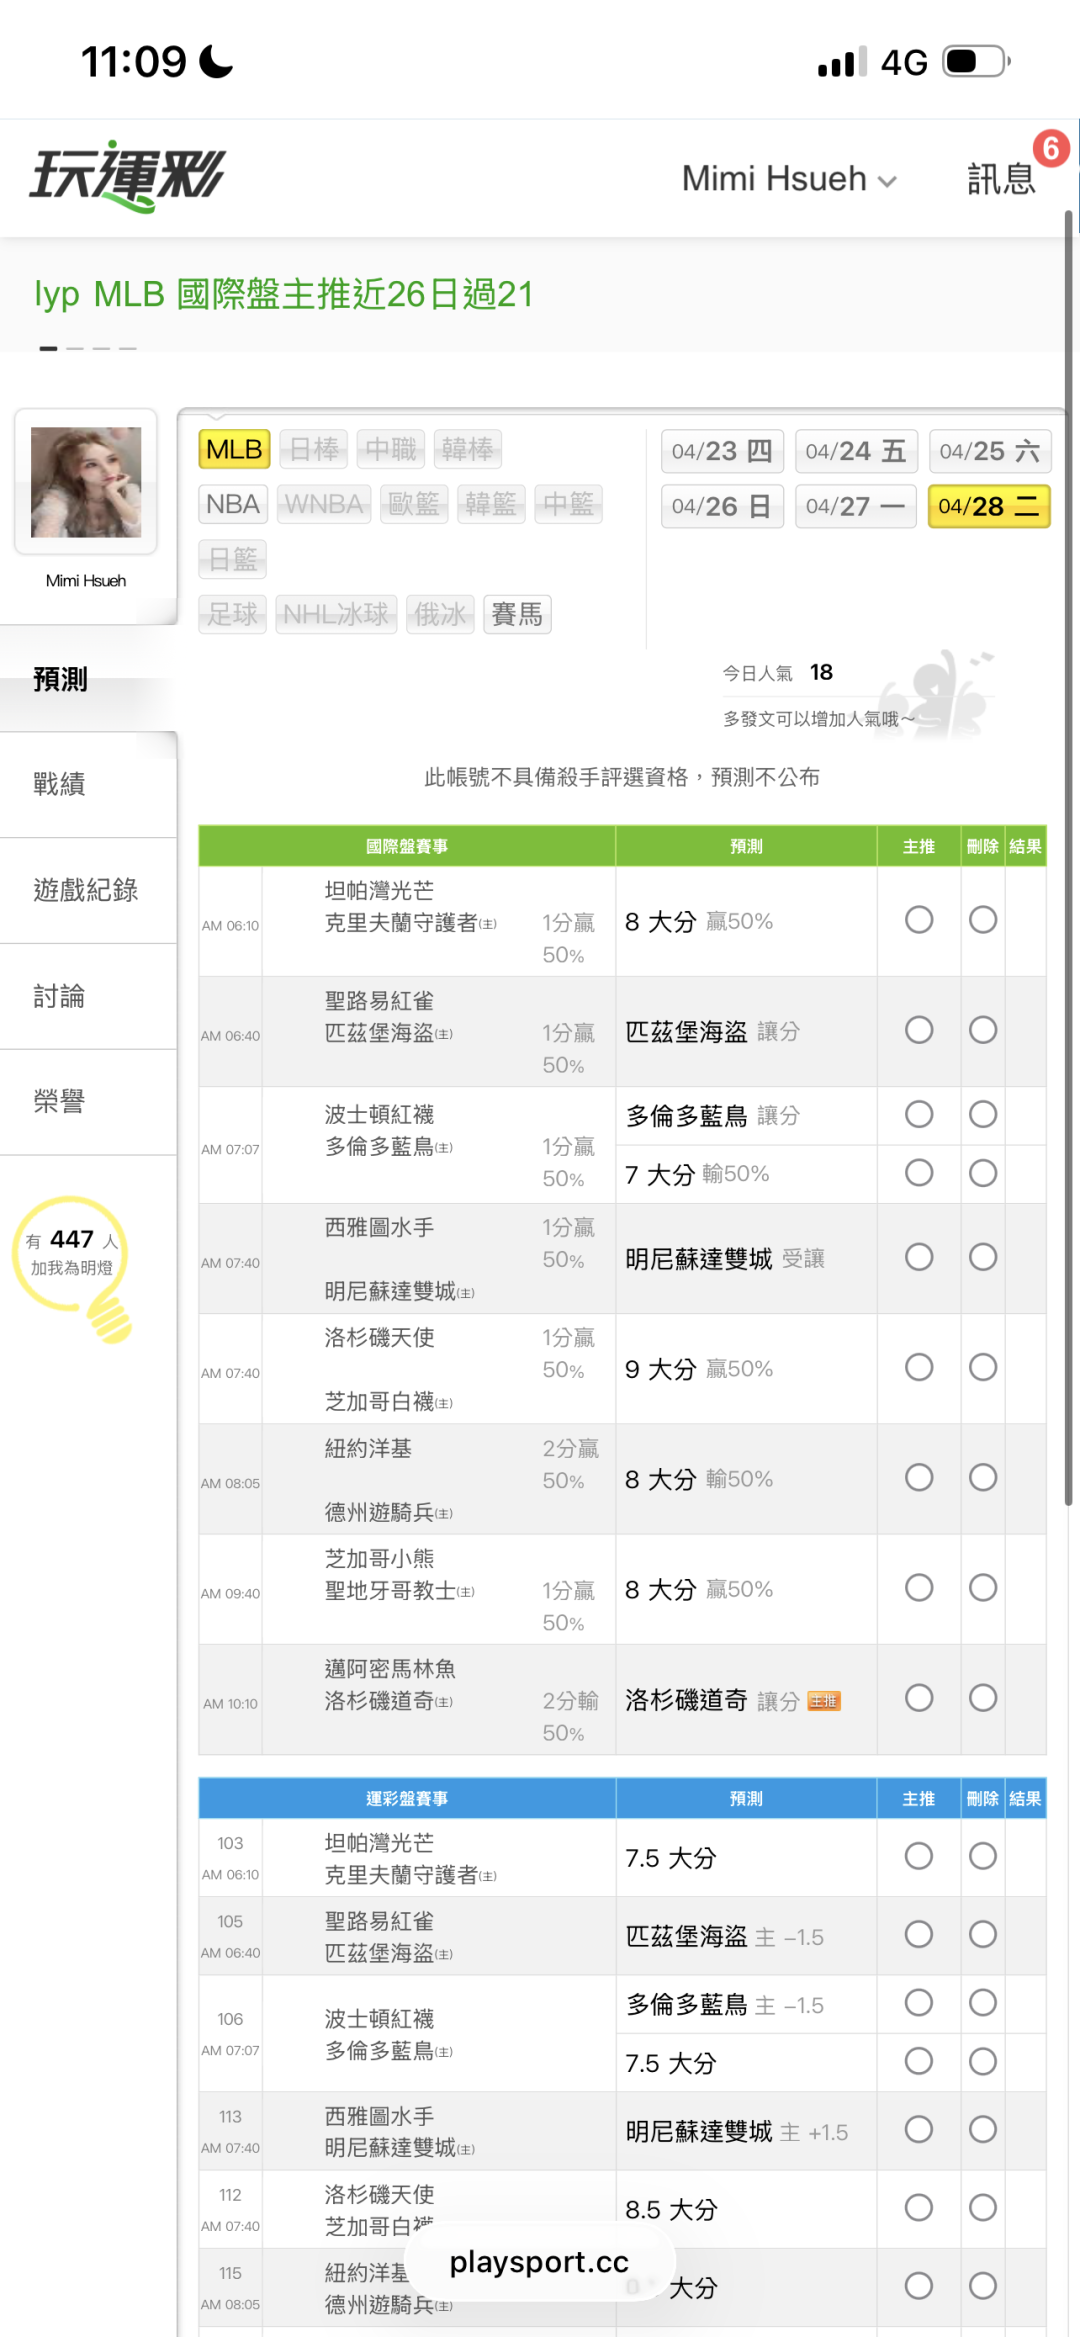1080x2337 pixels.
Task: Tap the do-not-disturb moon icon
Action: (216, 62)
